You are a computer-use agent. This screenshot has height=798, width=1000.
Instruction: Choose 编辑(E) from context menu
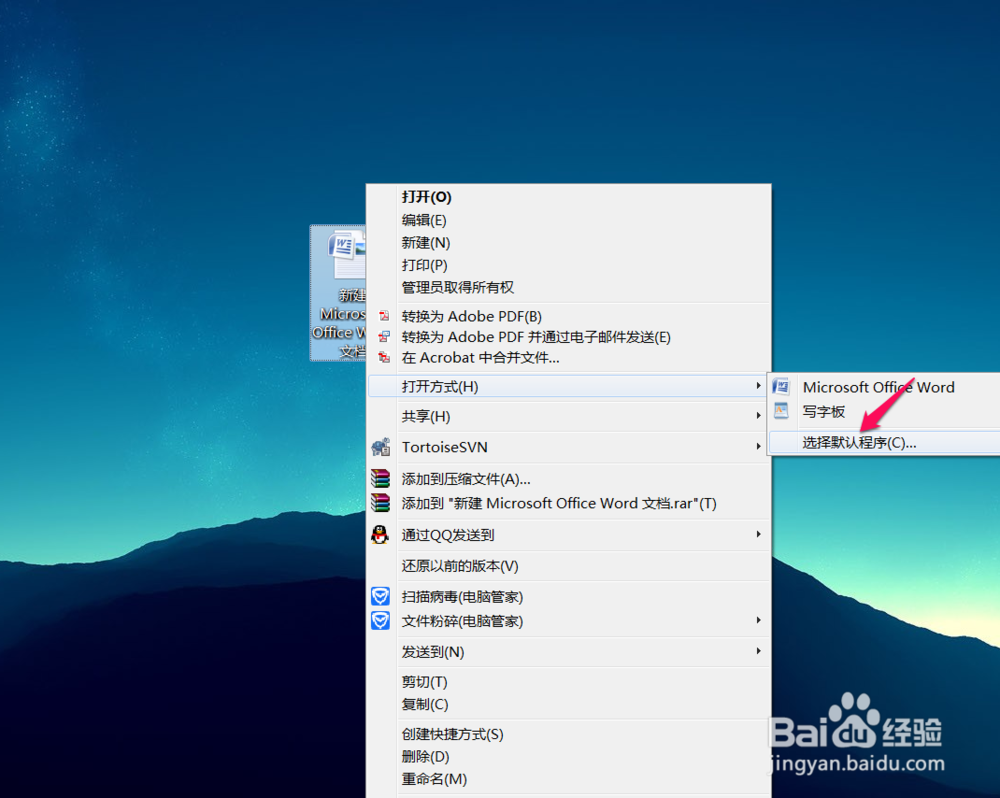coord(569,220)
